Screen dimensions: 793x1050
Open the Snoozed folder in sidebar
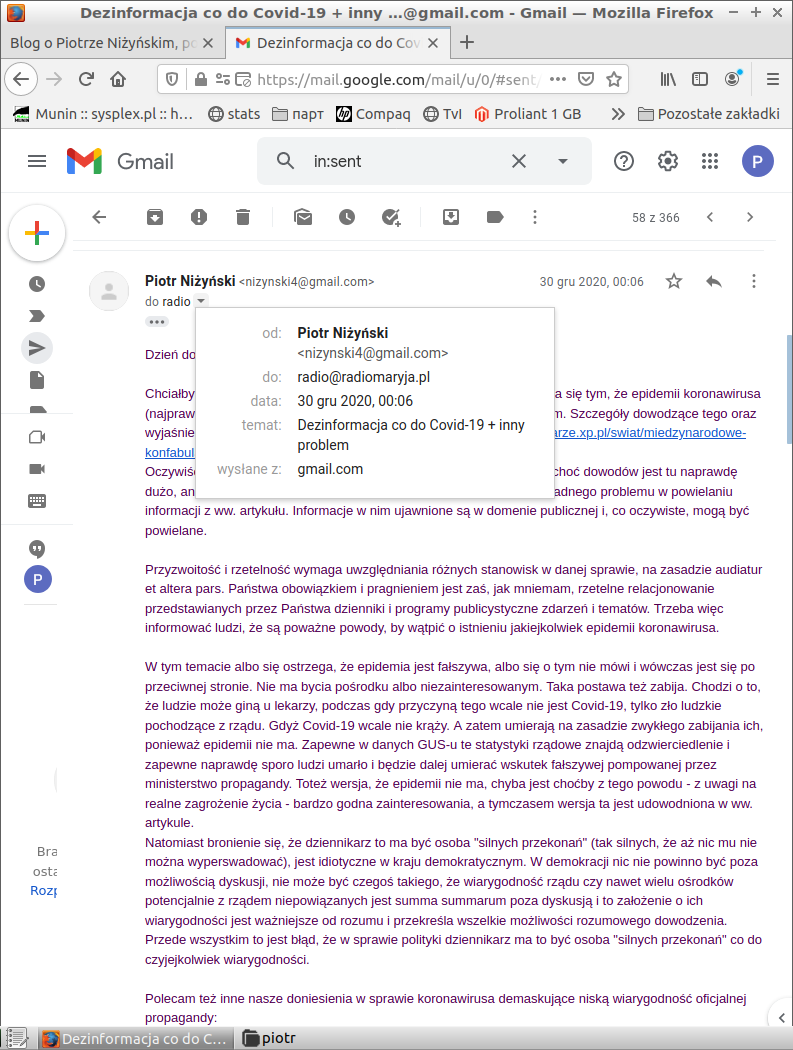(x=37, y=284)
